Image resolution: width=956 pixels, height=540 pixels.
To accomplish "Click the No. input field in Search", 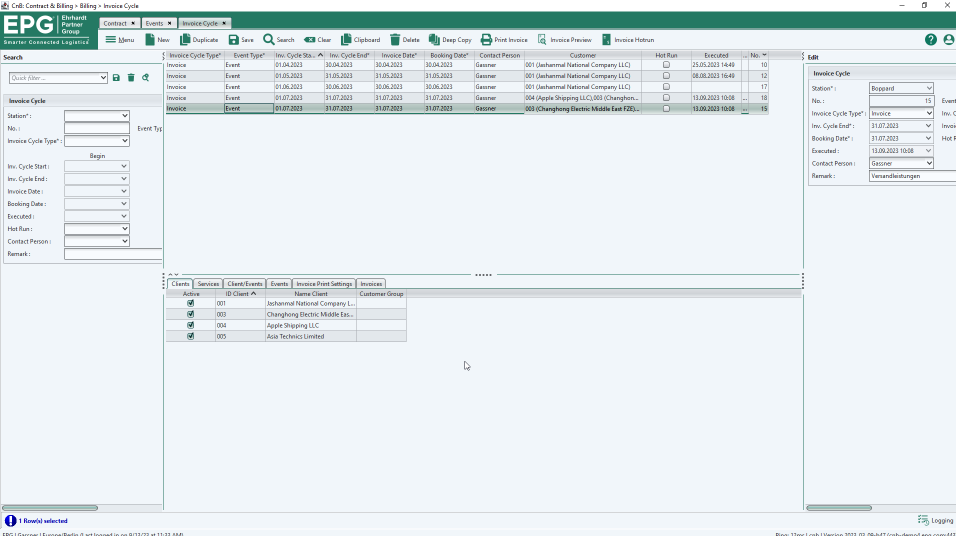I will pyautogui.click(x=97, y=129).
